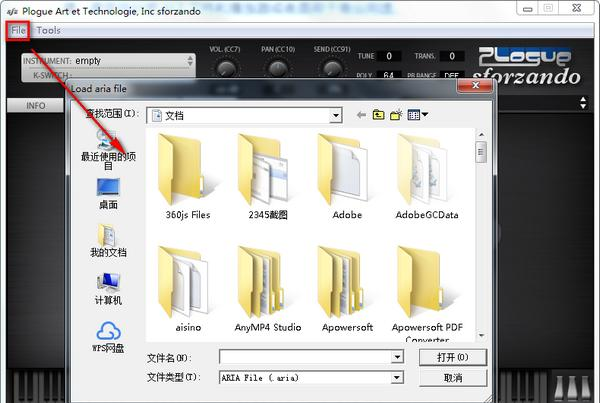Adjust the PAN (CC10) knob

click(278, 69)
